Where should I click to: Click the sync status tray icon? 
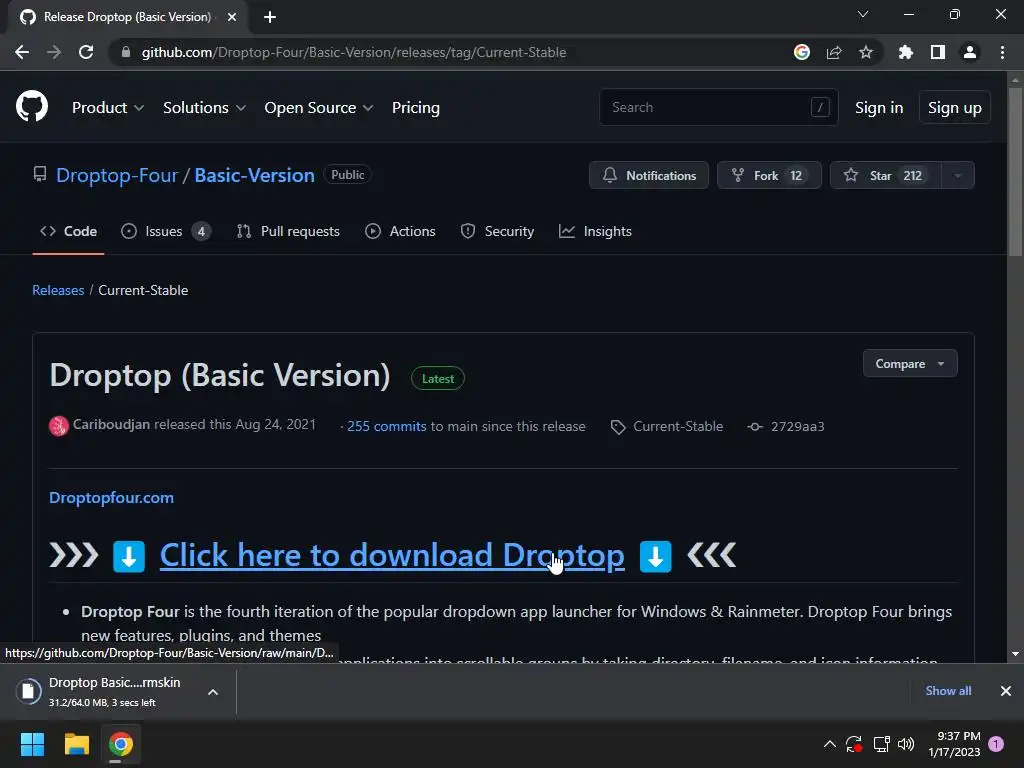point(854,744)
